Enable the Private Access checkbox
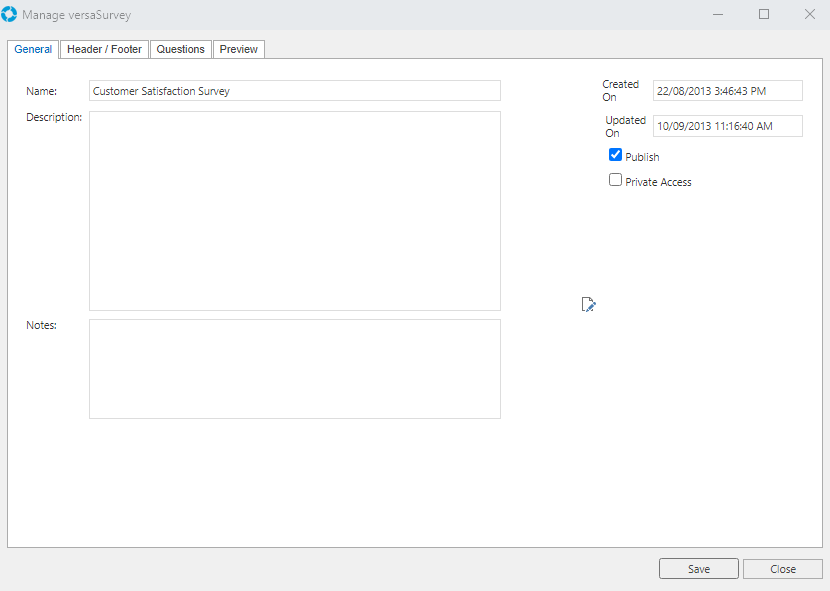 click(616, 180)
